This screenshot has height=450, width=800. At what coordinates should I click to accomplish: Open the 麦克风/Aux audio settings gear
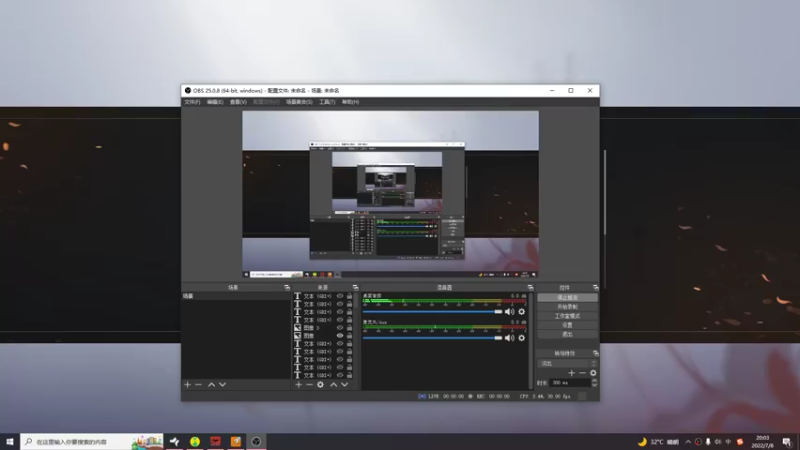click(x=521, y=338)
